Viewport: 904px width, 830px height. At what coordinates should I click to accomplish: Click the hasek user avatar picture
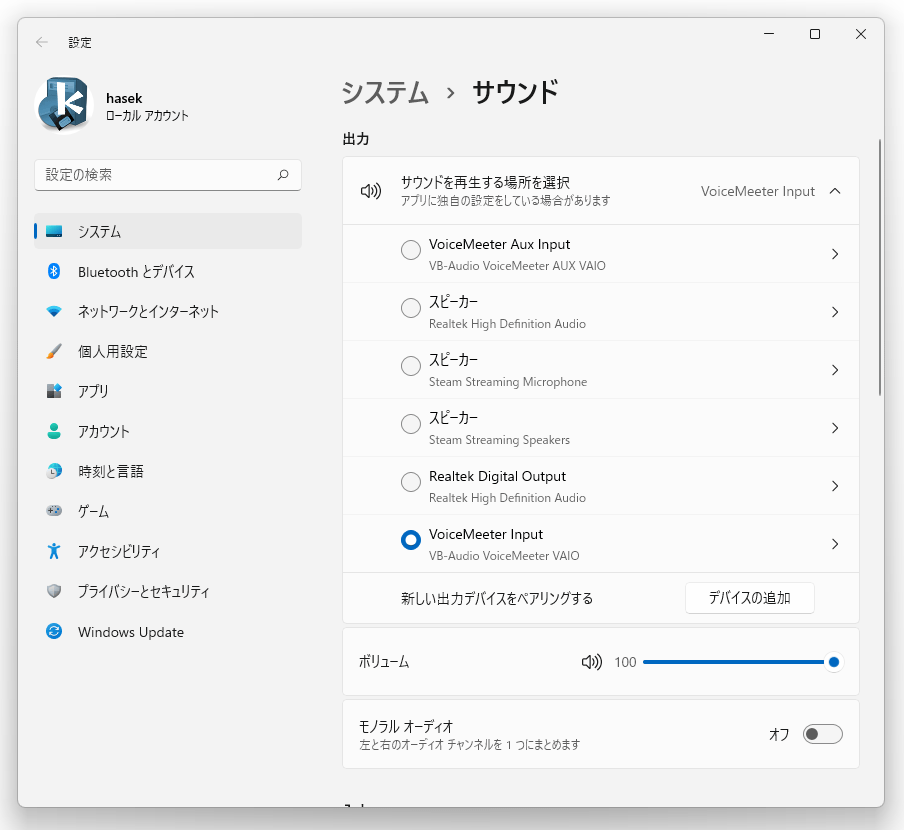click(x=64, y=105)
